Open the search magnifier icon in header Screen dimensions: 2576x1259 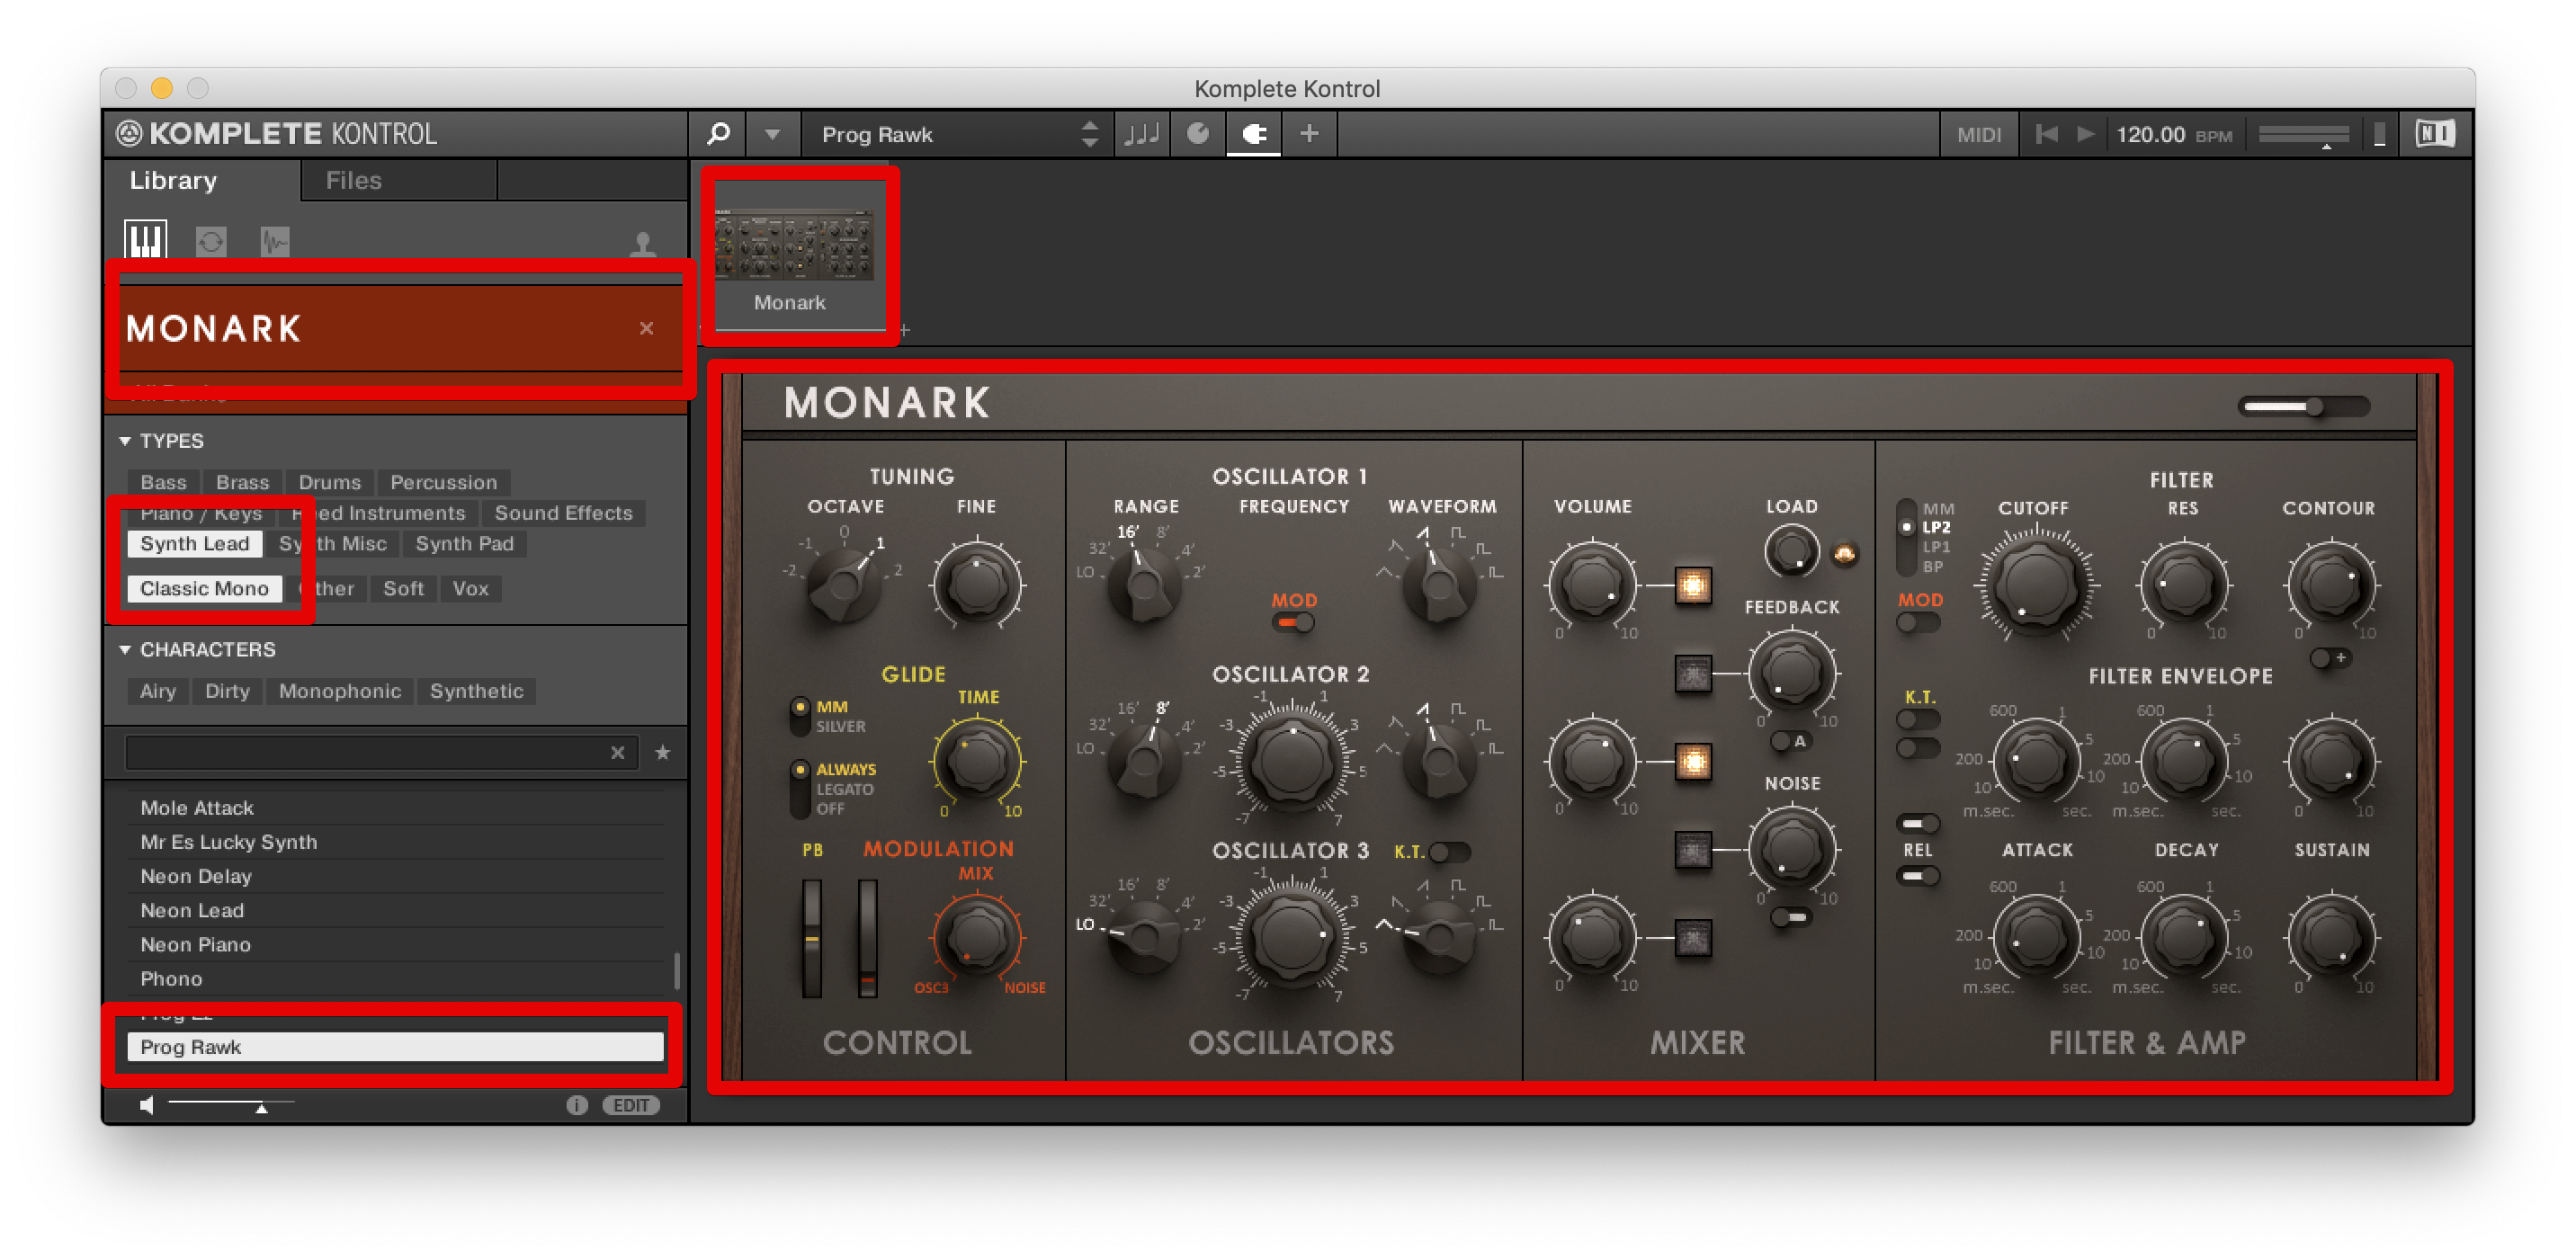(718, 134)
